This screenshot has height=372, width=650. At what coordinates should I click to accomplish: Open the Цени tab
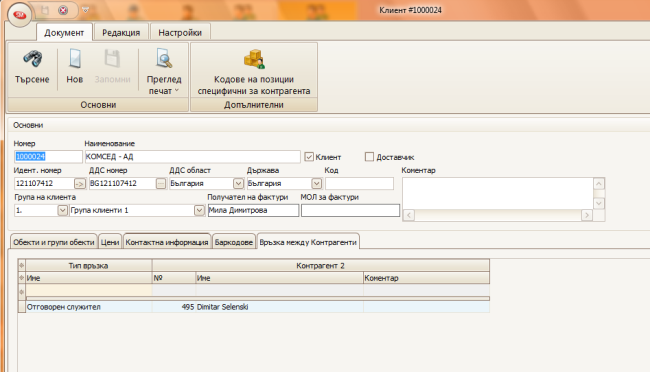pyautogui.click(x=110, y=242)
